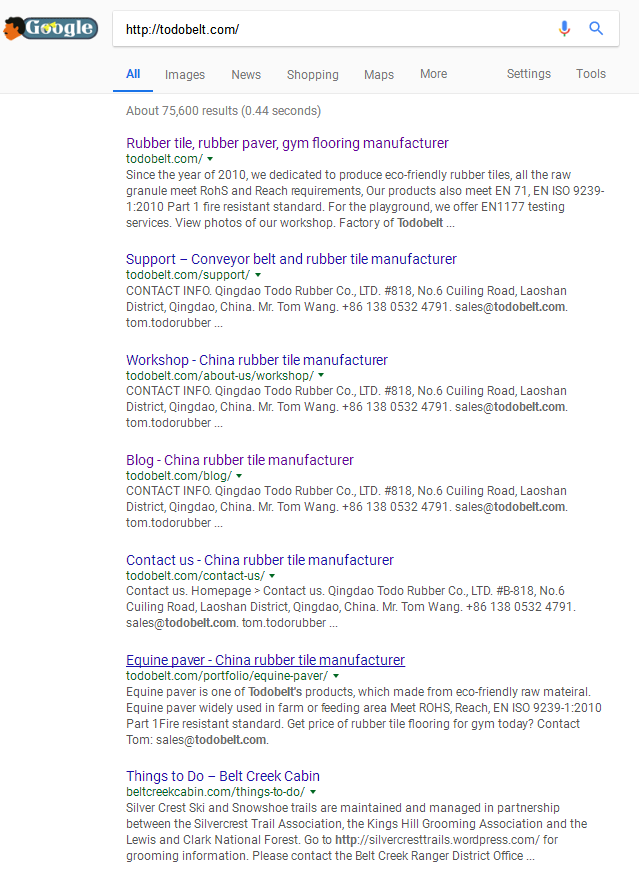Expand dropdown arrow next to todobelt.com/about-us/workshop/
This screenshot has height=880, width=639.
pyautogui.click(x=321, y=375)
